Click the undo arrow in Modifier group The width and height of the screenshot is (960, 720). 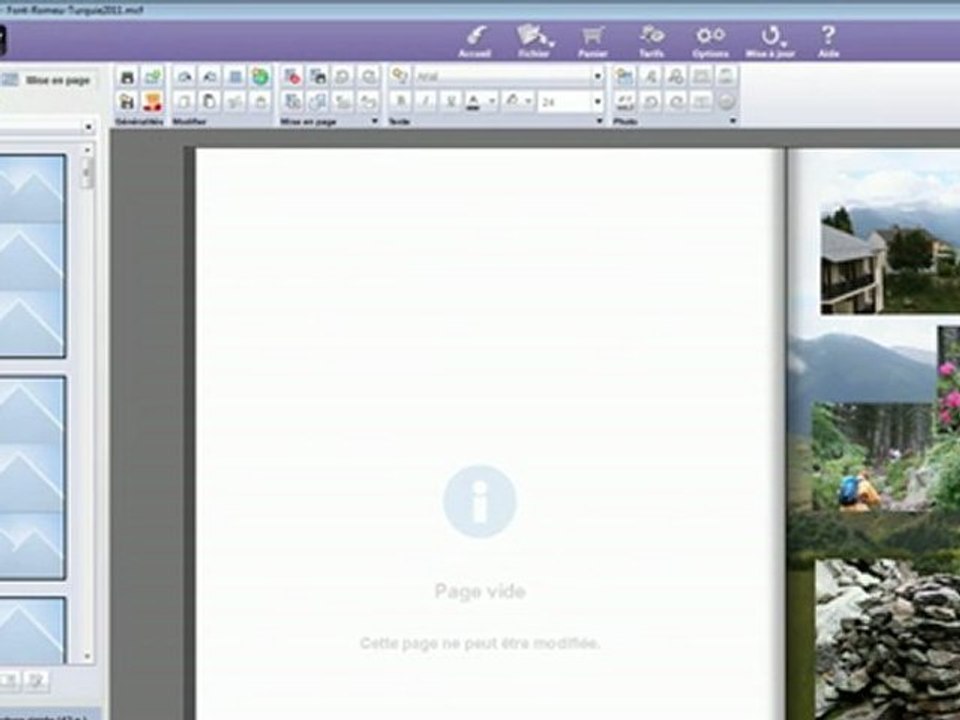tap(184, 77)
